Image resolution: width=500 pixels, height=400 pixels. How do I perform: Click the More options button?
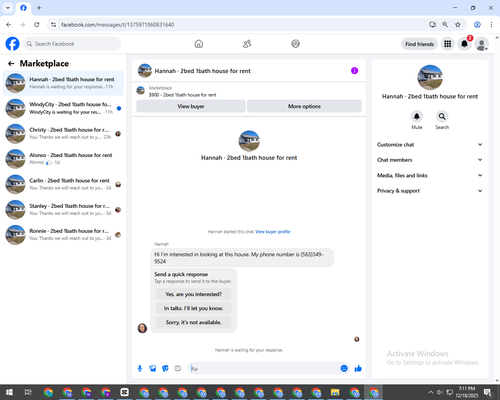coord(304,106)
